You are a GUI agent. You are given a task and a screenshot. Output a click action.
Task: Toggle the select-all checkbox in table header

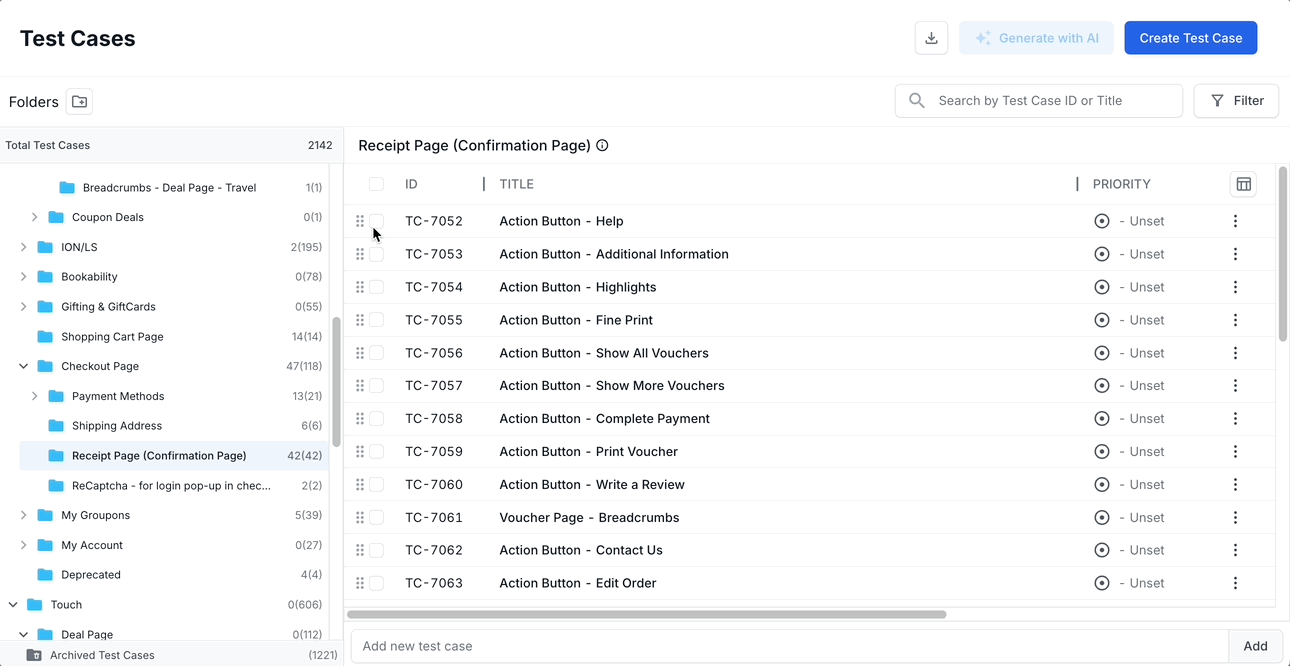[376, 184]
